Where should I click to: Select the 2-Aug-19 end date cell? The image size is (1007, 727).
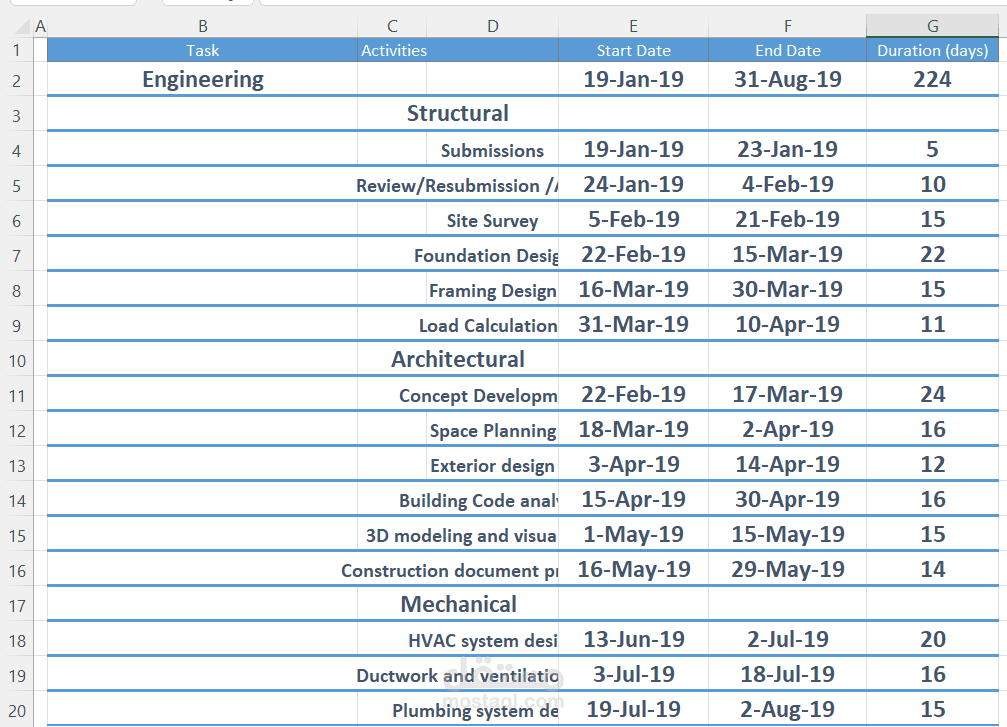coord(787,709)
